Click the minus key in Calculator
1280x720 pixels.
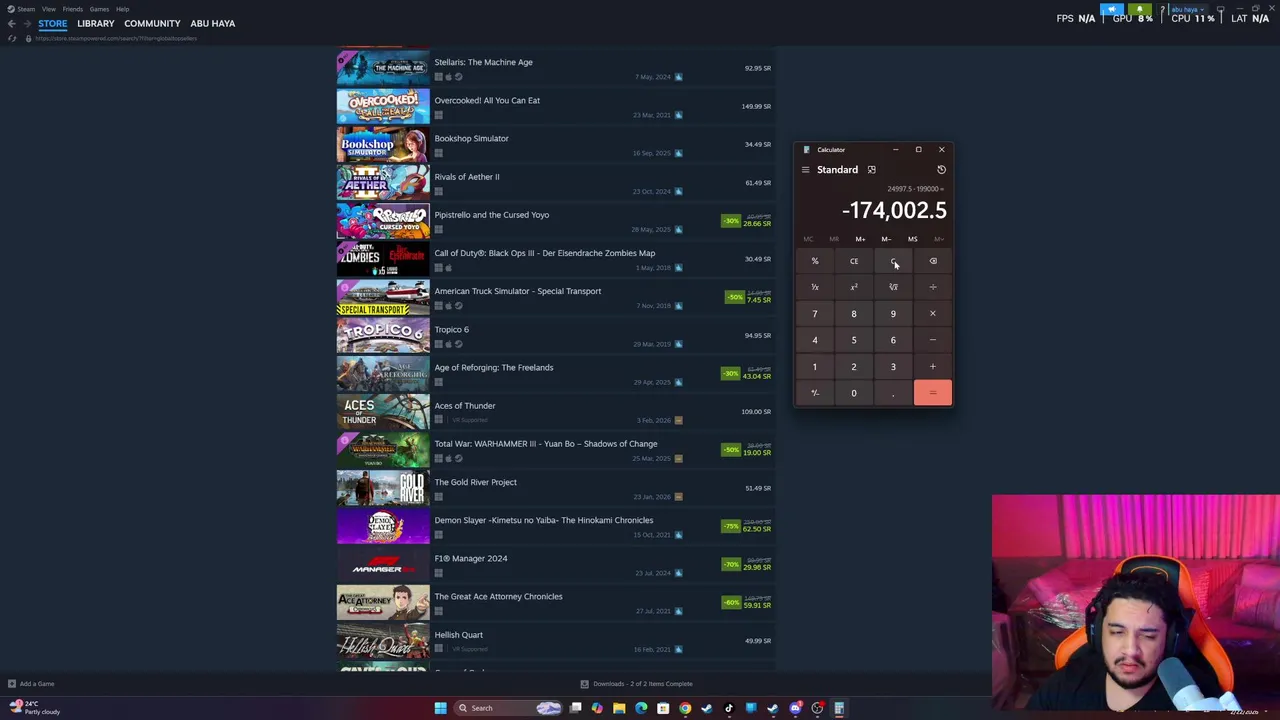click(x=933, y=340)
